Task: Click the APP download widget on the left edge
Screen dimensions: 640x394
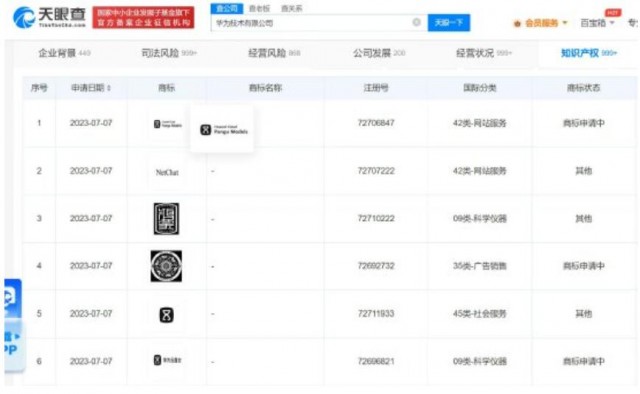Action: tap(13, 345)
